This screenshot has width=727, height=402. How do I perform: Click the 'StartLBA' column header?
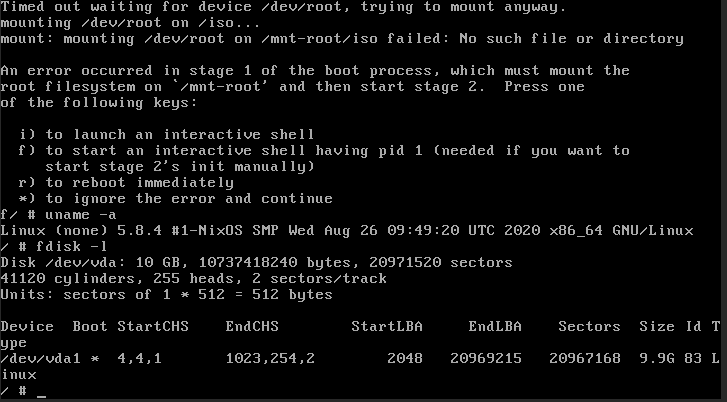pyautogui.click(x=387, y=326)
